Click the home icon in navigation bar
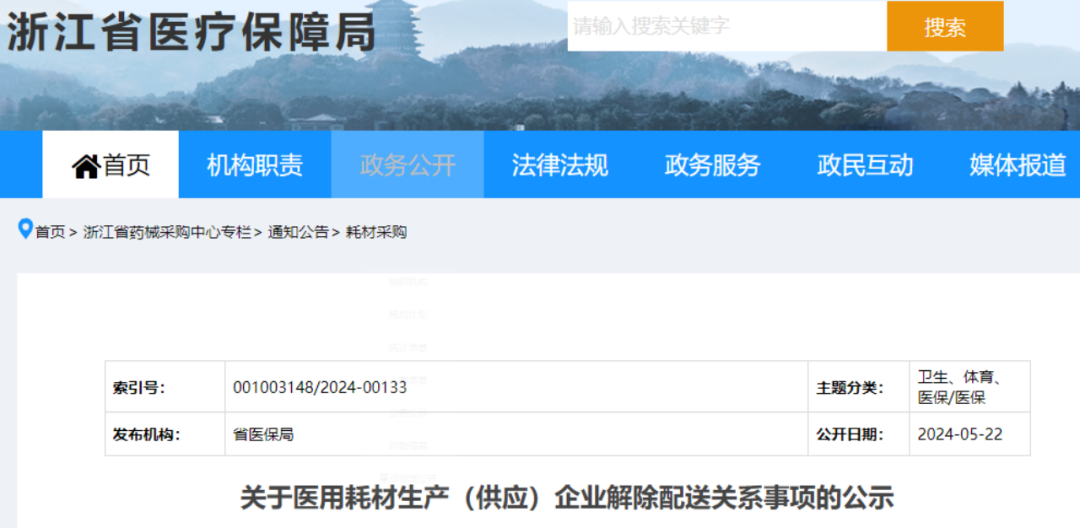The width and height of the screenshot is (1080, 528). (86, 166)
